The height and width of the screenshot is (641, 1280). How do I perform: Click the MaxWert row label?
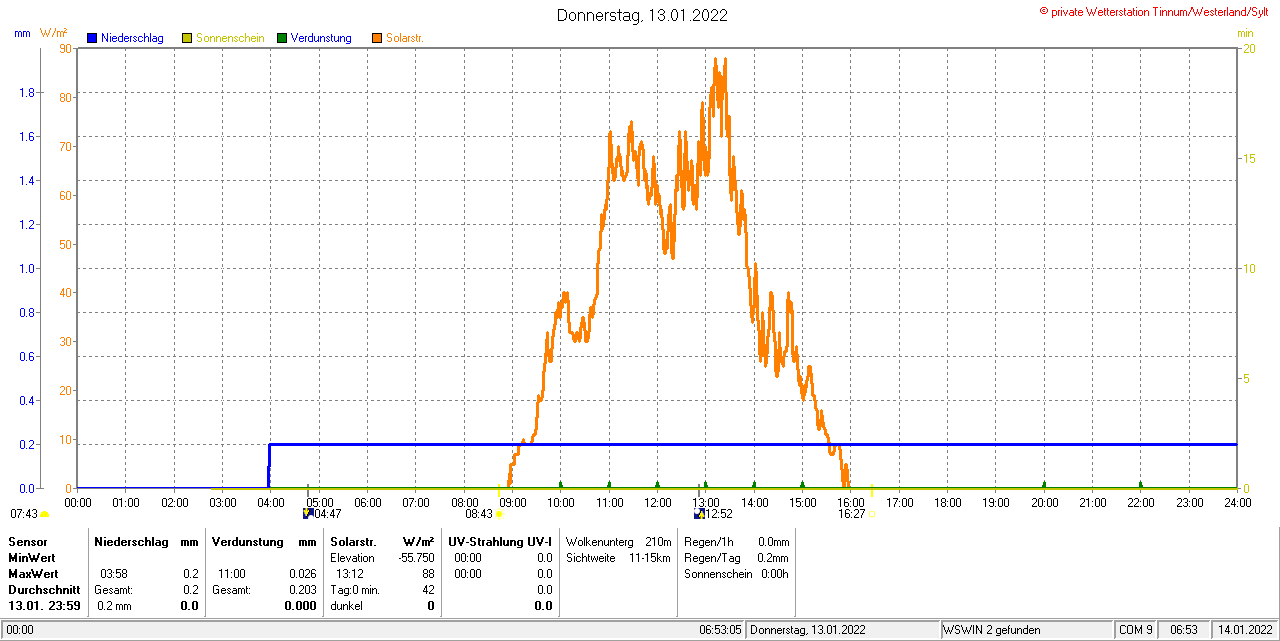(x=32, y=574)
